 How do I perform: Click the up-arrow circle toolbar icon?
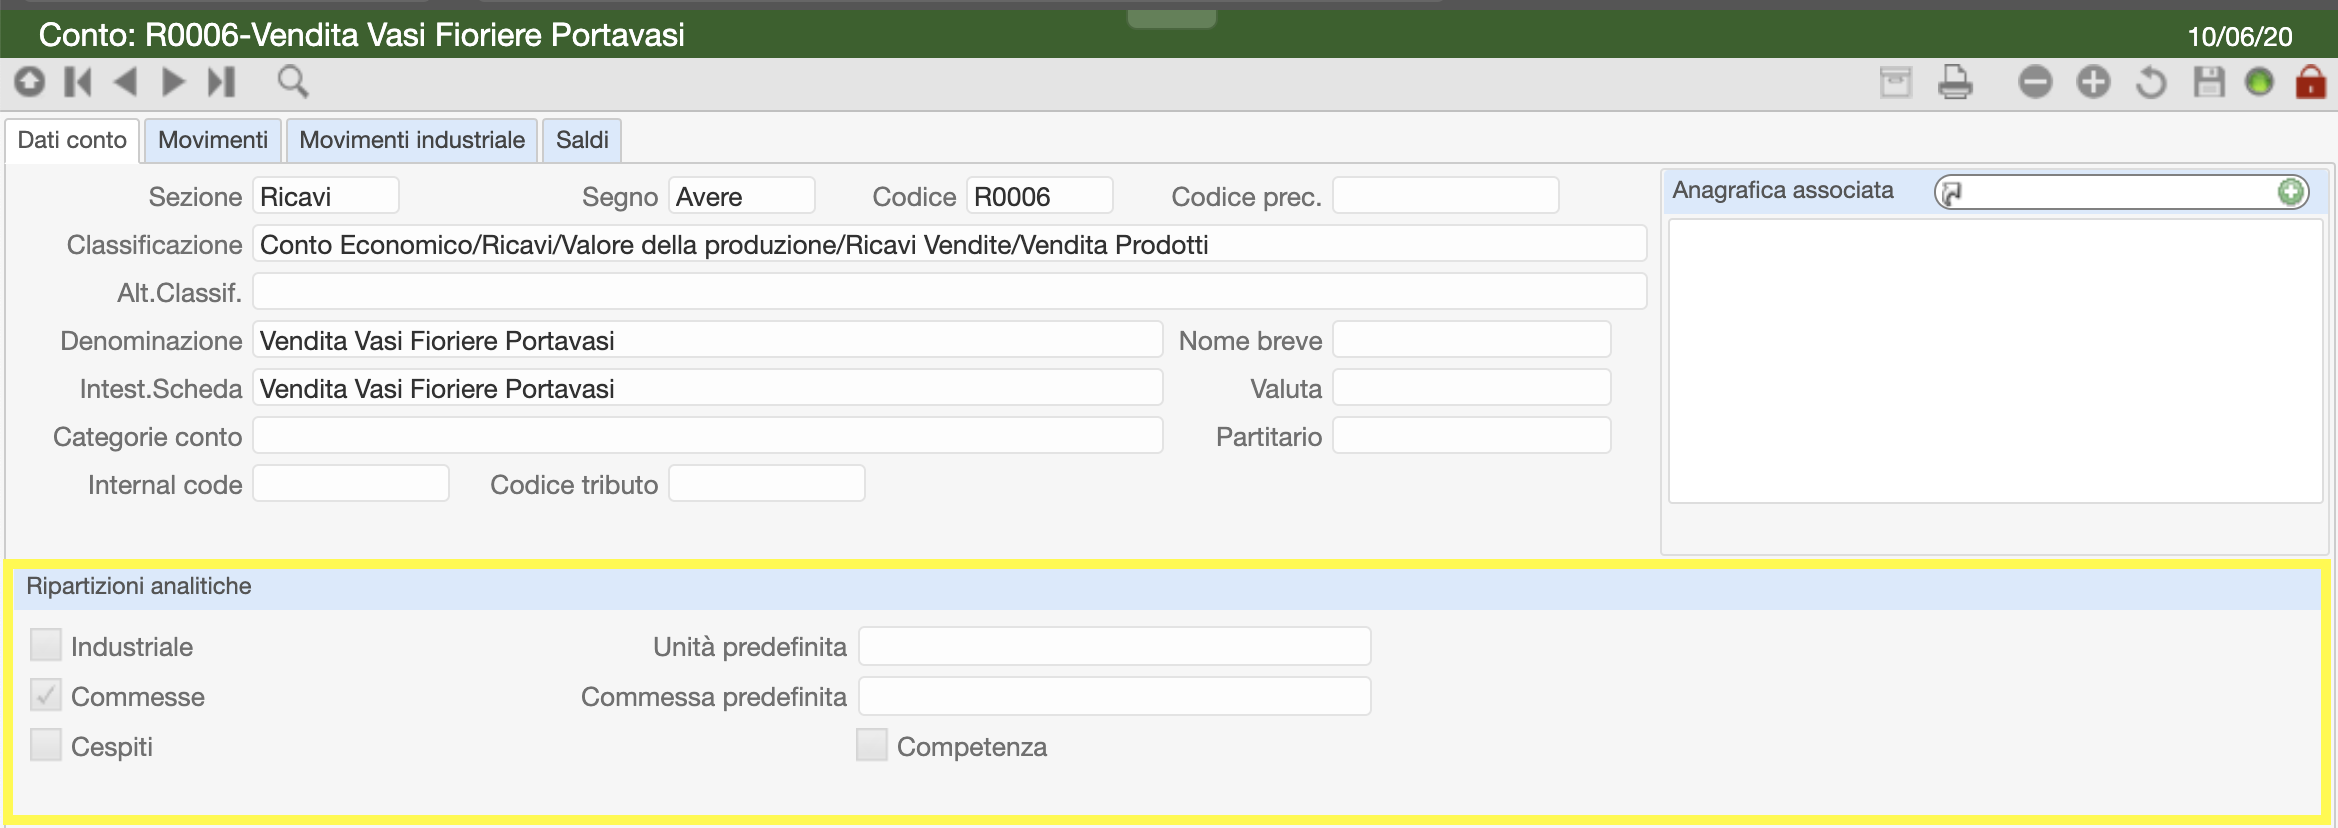(29, 81)
